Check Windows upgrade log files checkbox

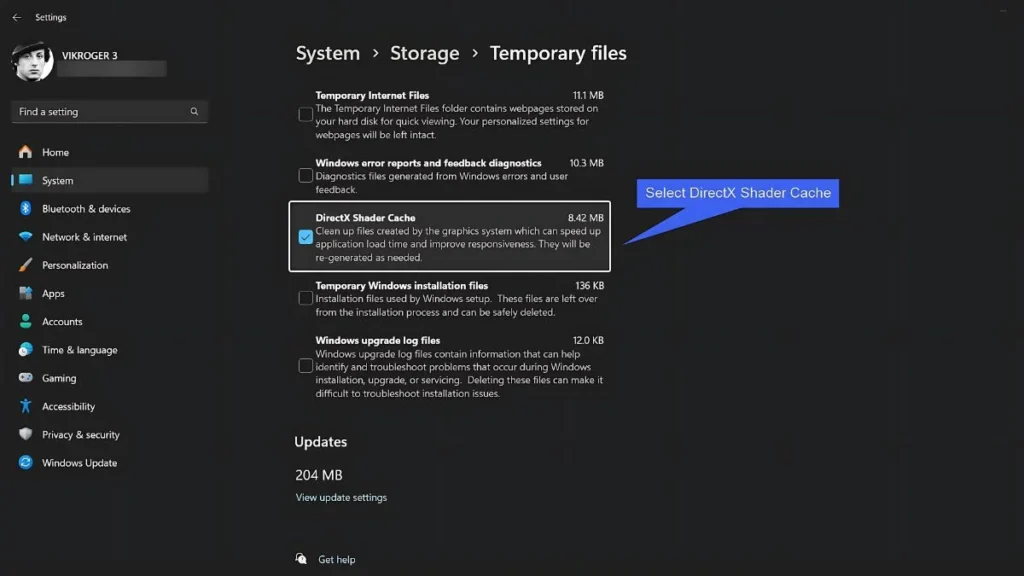(306, 366)
